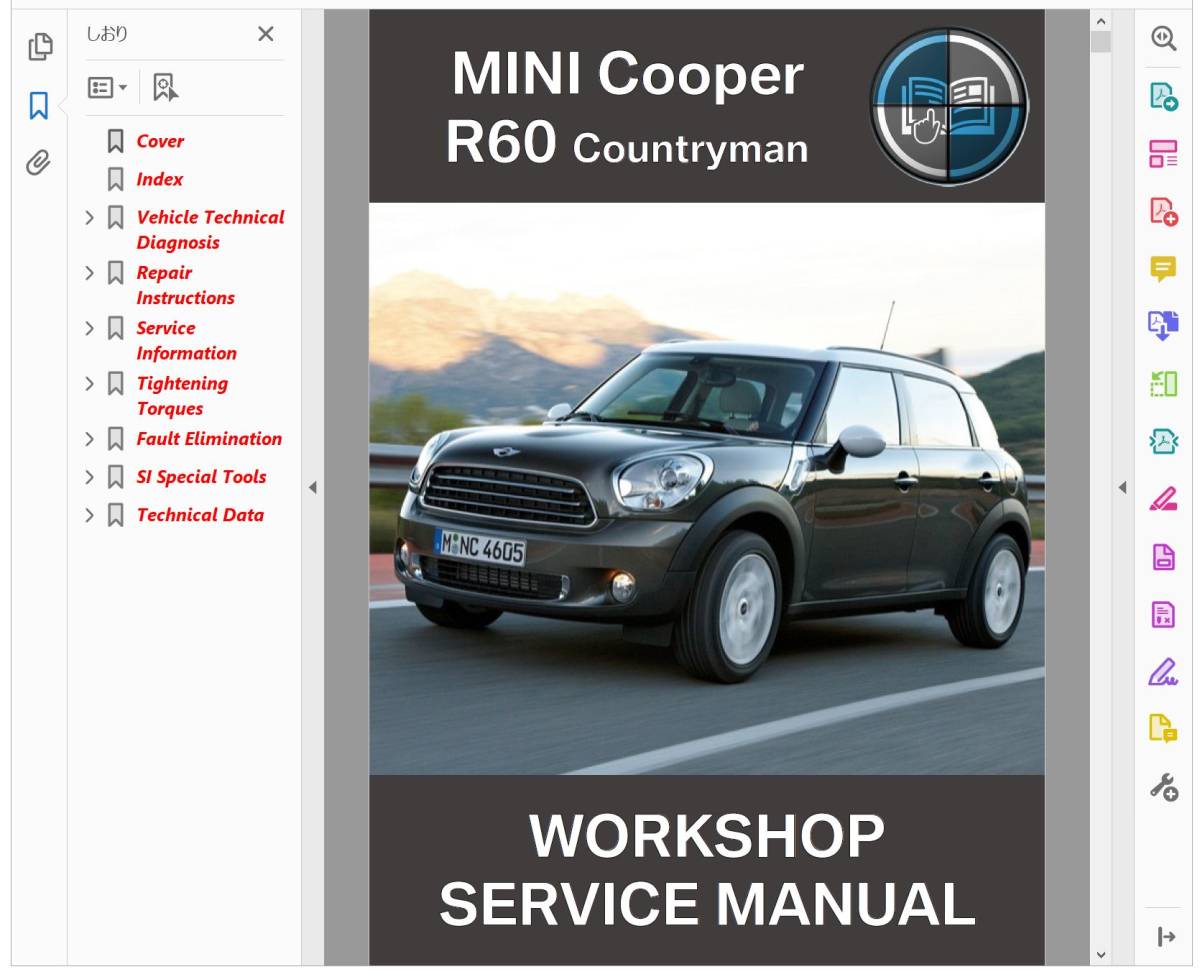Open the Organize Pages tool icon
This screenshot has width=1200, height=977.
(x=1163, y=383)
